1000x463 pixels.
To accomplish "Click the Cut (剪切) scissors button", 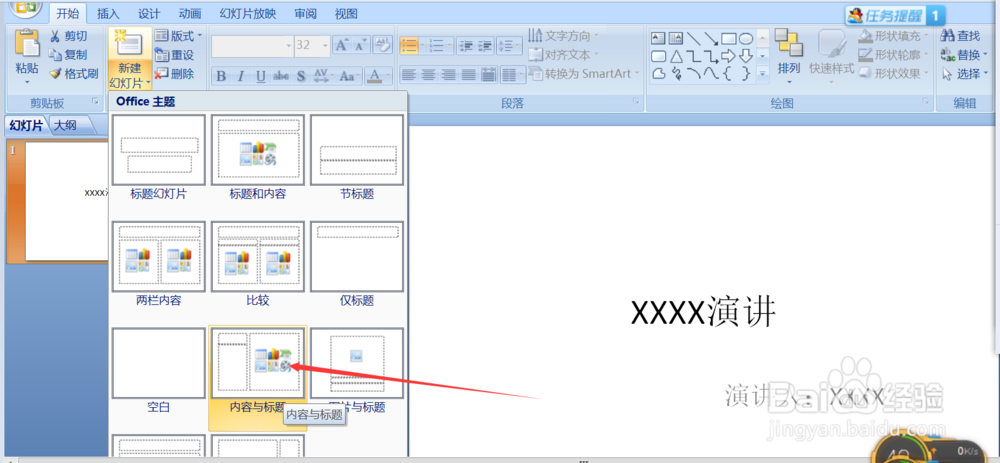I will [x=68, y=36].
